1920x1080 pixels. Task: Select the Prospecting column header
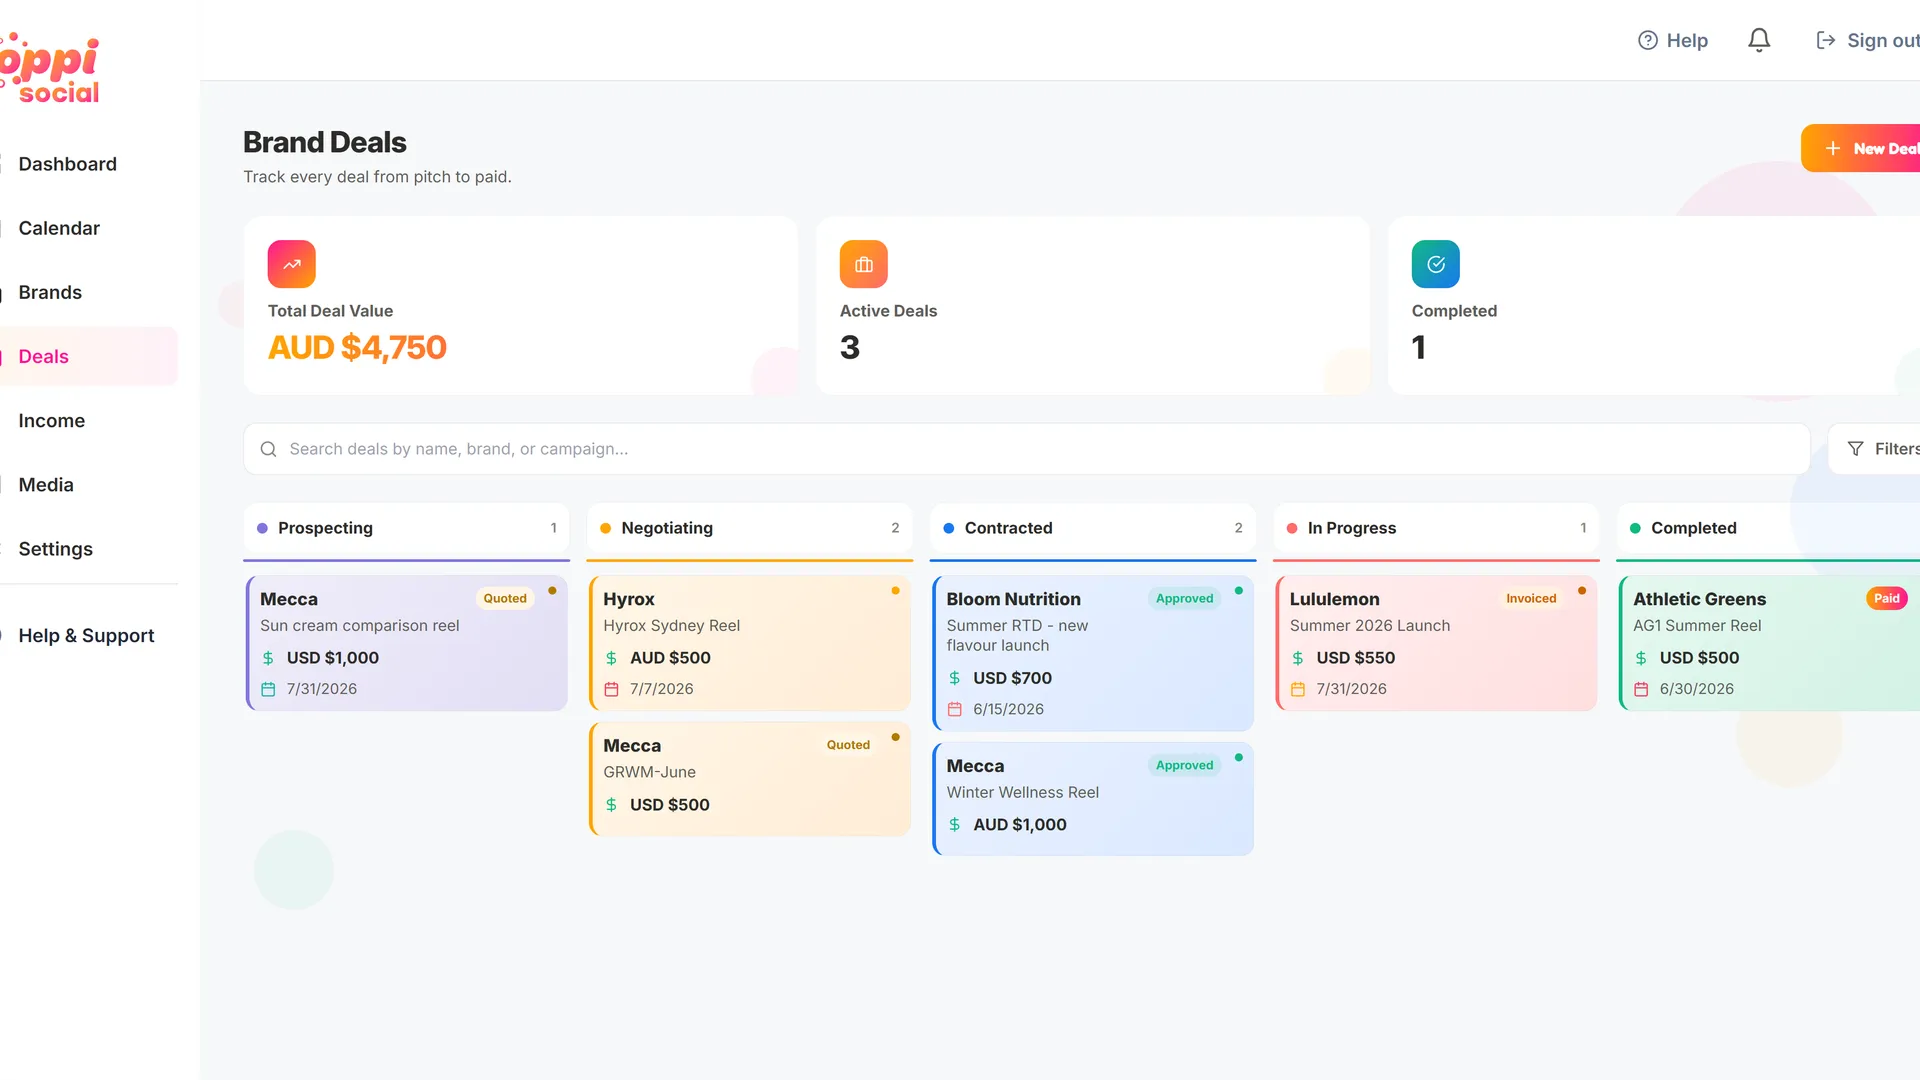pos(407,529)
